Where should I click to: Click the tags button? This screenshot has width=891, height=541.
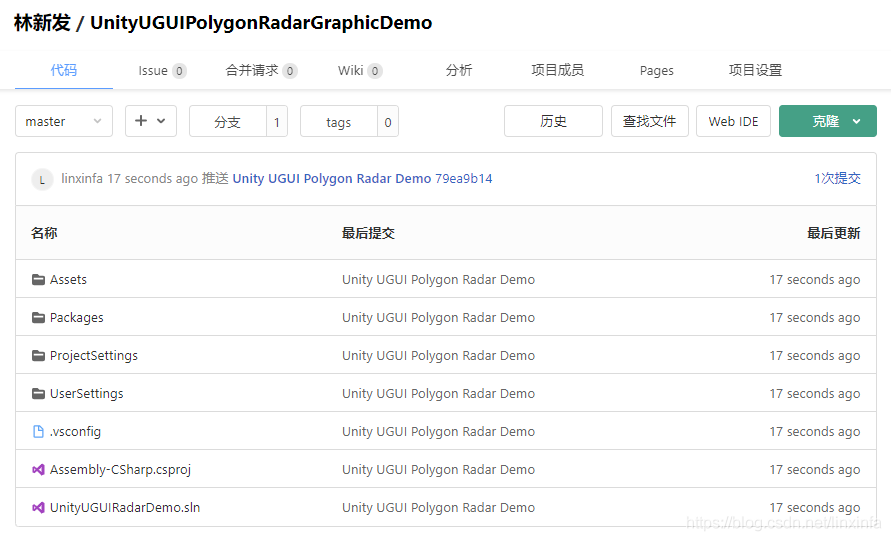(x=339, y=122)
